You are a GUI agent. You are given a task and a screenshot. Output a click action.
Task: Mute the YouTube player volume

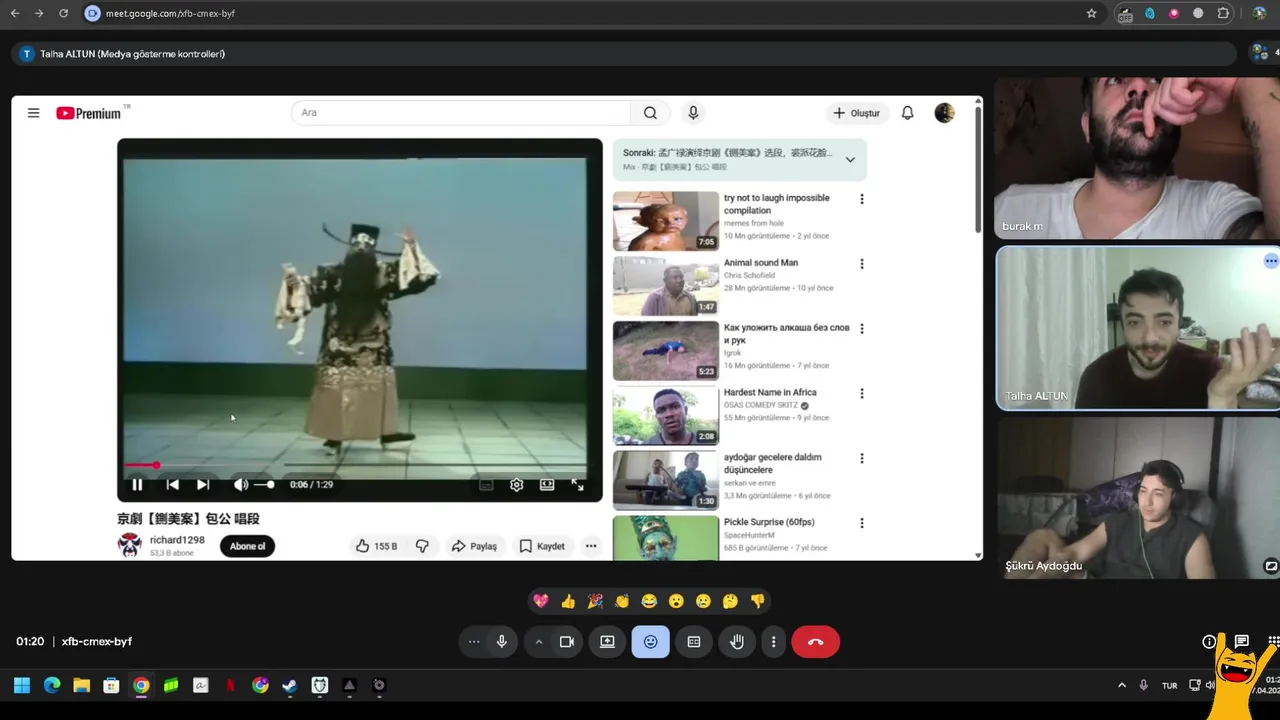coord(241,485)
